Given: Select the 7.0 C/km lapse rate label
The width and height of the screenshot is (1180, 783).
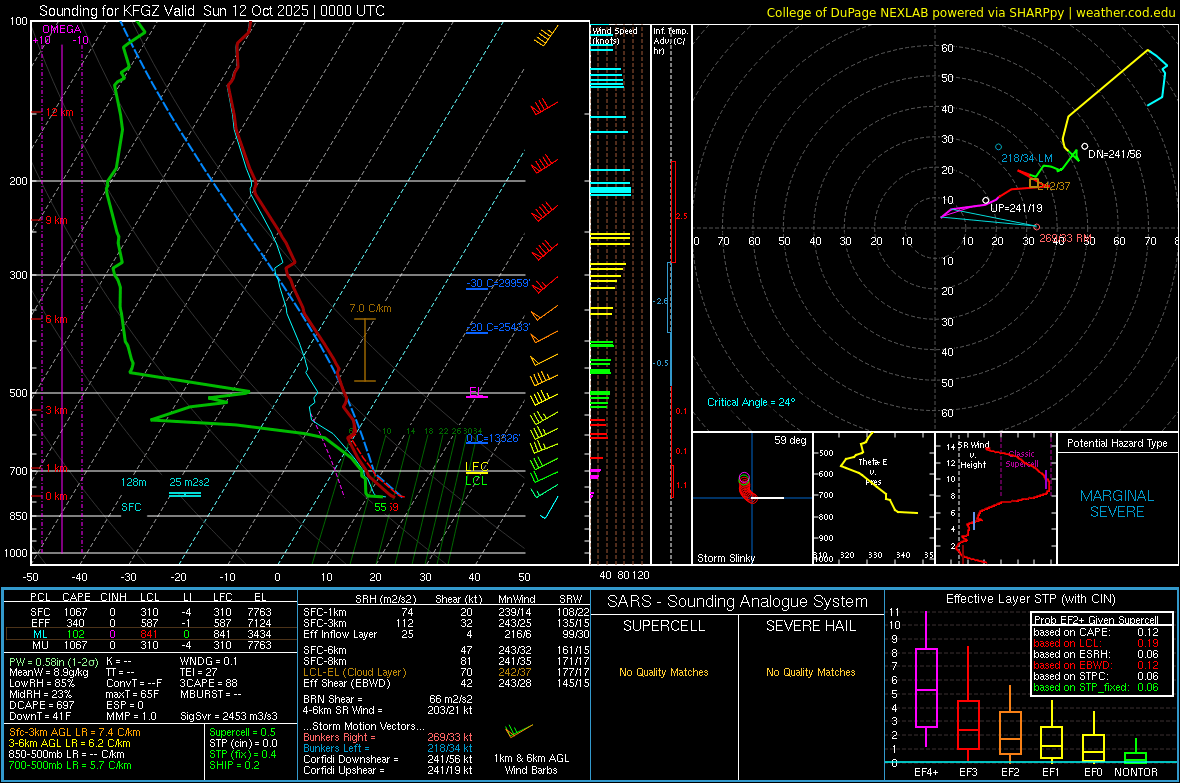Looking at the screenshot, I should pos(370,308).
